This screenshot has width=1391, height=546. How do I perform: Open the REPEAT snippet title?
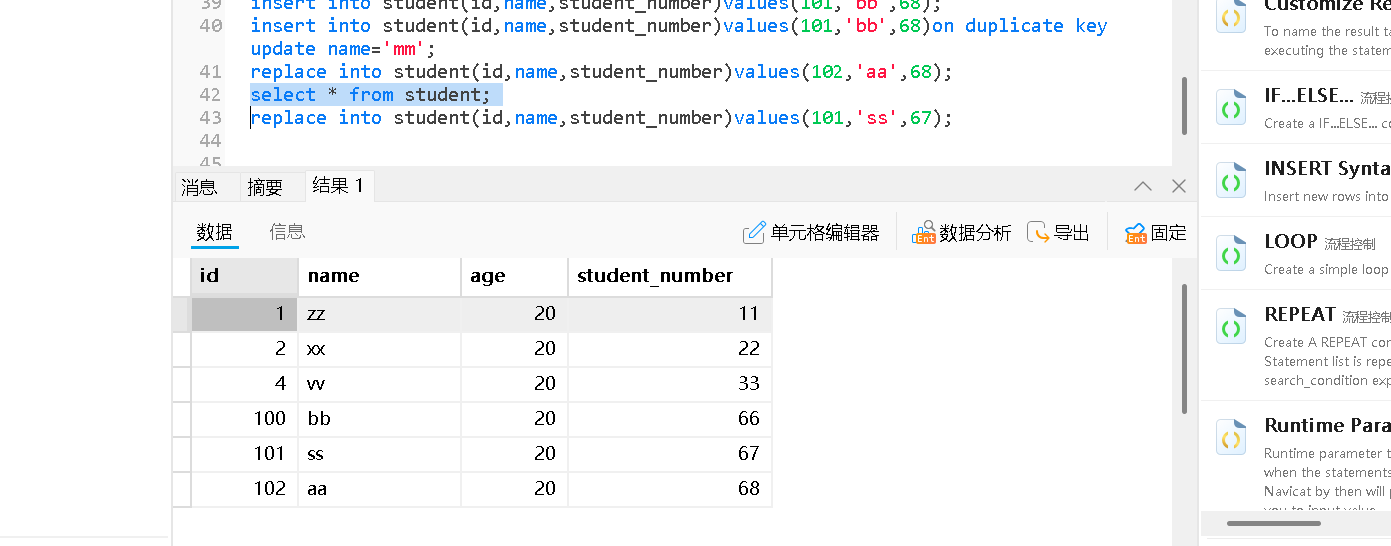tap(1300, 315)
